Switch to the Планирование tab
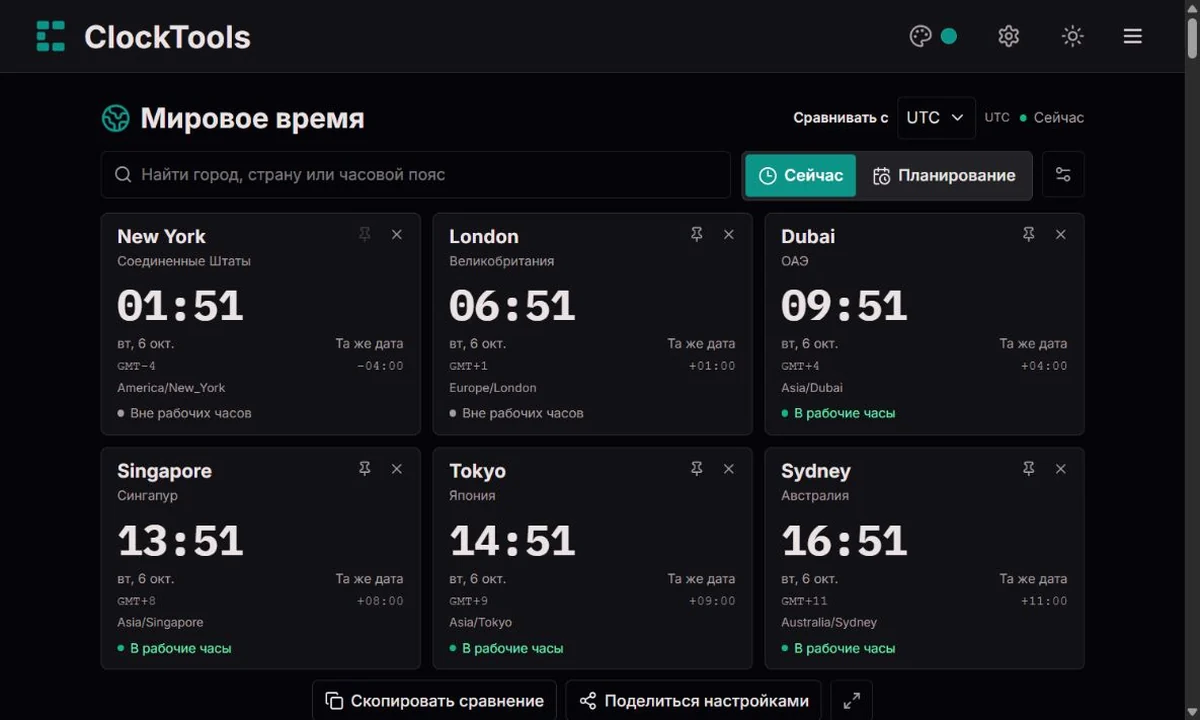1200x720 pixels. tap(944, 176)
